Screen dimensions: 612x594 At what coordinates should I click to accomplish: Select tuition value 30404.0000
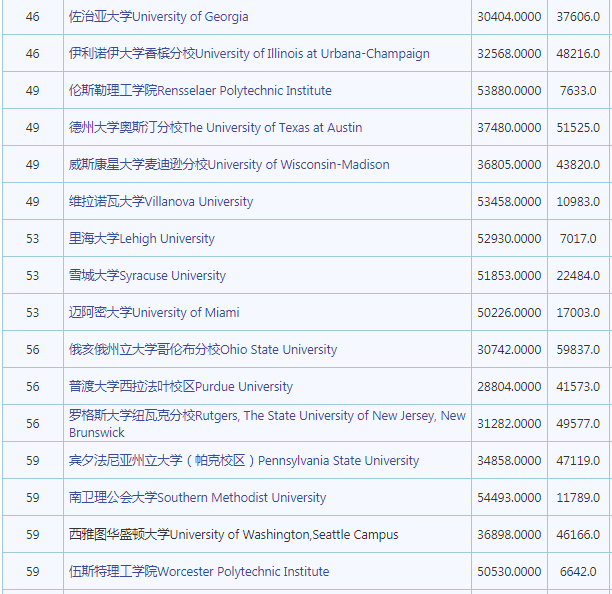click(x=509, y=17)
